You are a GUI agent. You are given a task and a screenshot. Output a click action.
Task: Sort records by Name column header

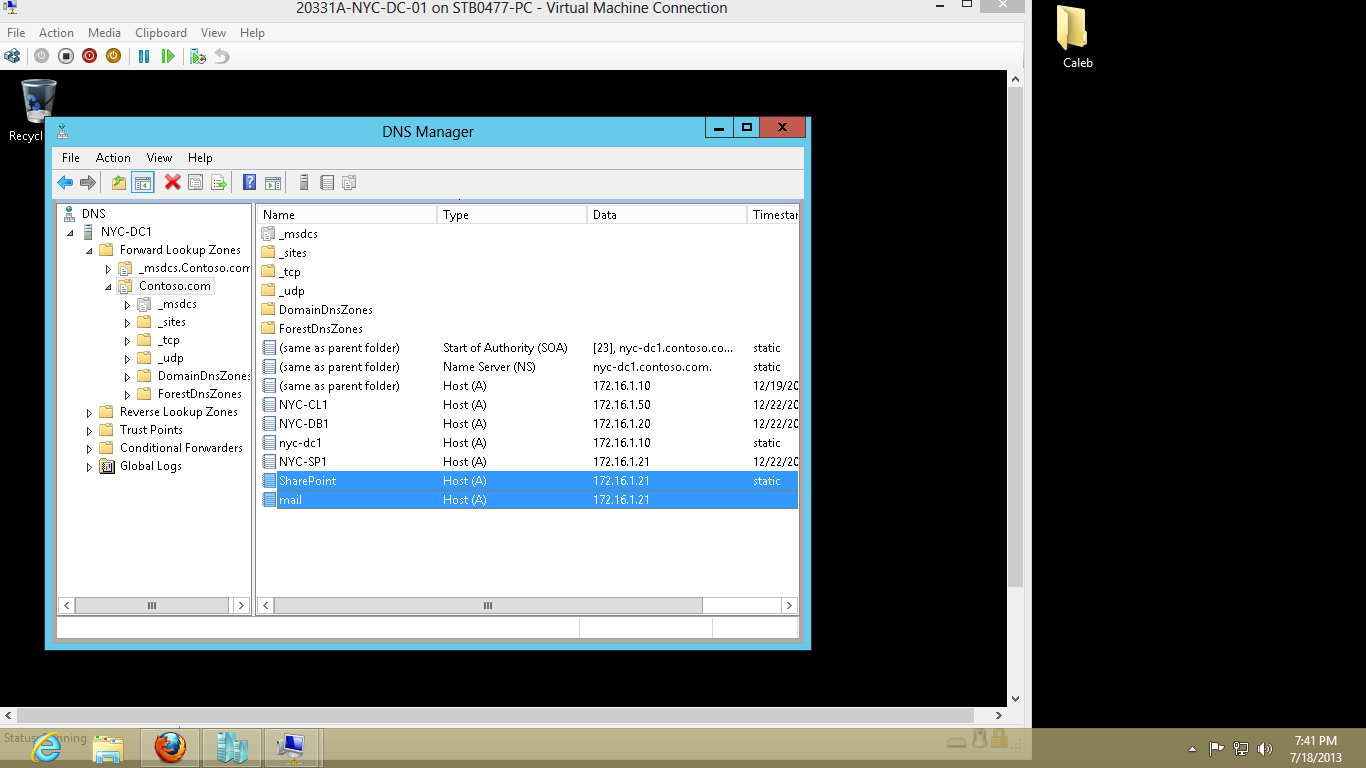(347, 215)
